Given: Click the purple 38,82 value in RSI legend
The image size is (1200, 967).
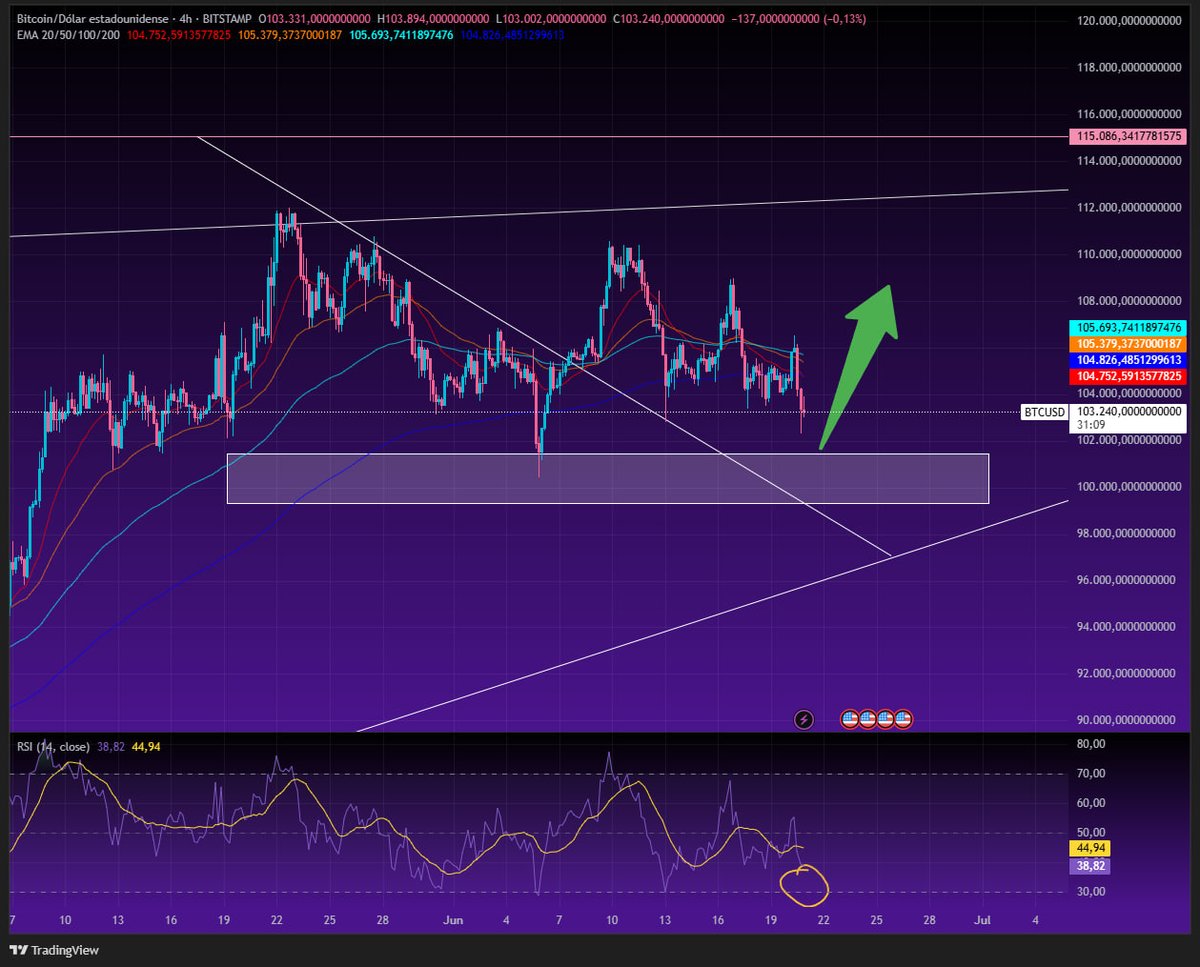Looking at the screenshot, I should point(110,746).
